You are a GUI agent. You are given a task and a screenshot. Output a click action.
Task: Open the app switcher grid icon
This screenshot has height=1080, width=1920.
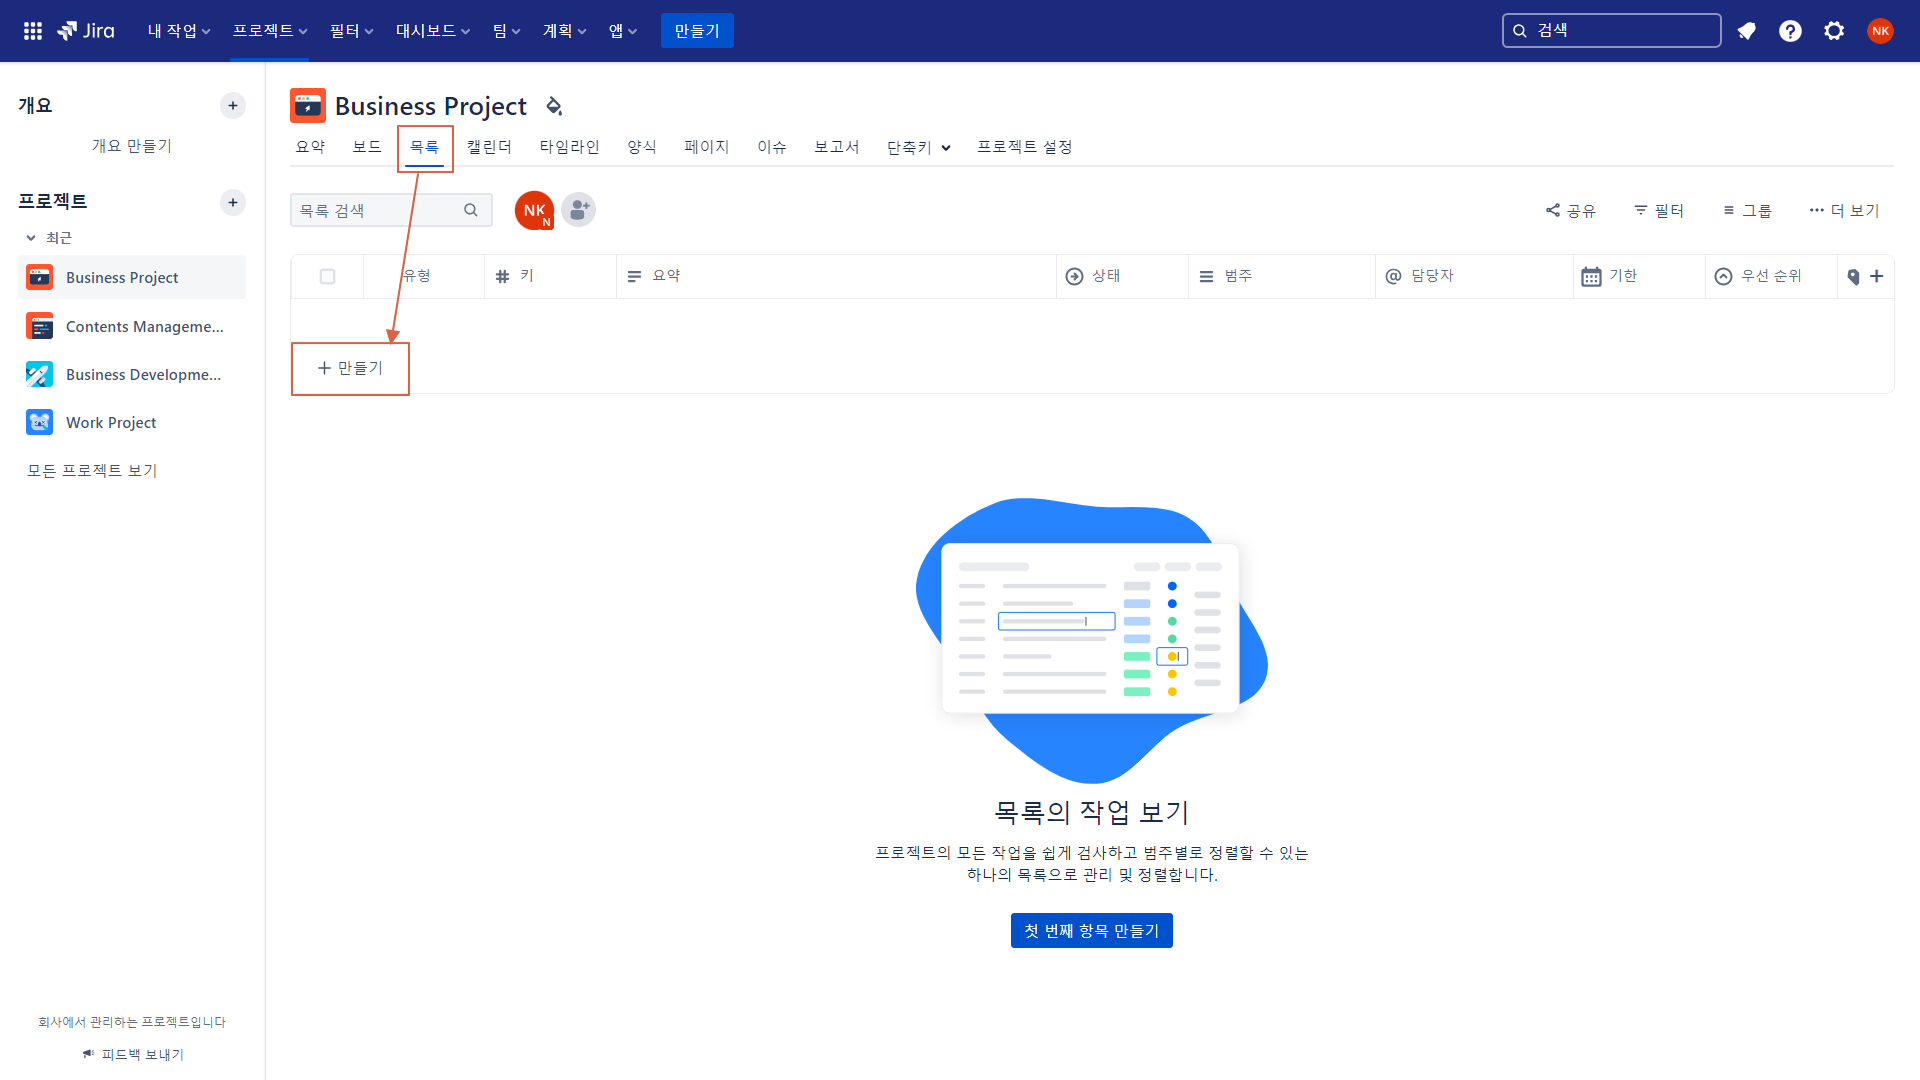point(33,31)
